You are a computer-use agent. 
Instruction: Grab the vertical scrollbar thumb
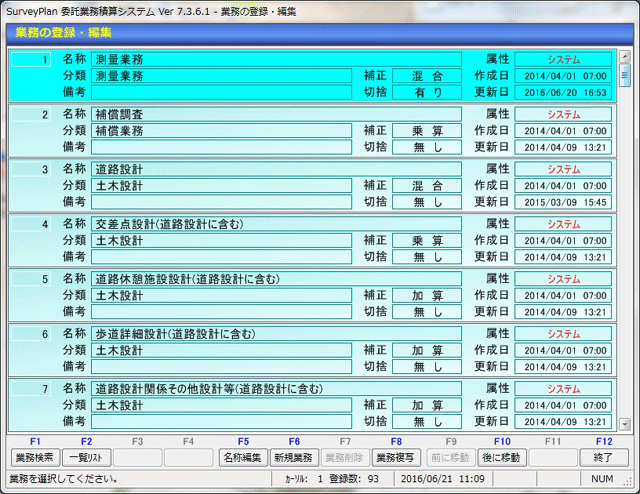pyautogui.click(x=624, y=75)
